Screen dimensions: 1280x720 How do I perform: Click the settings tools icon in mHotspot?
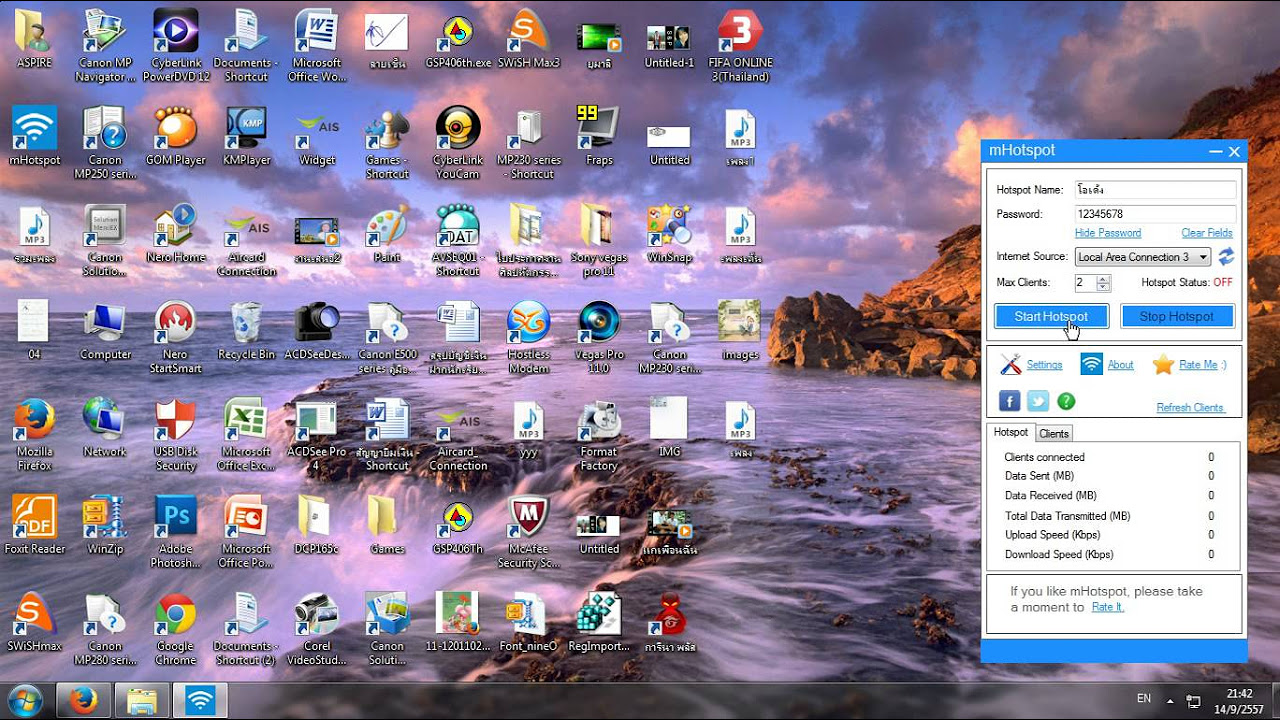(1011, 365)
